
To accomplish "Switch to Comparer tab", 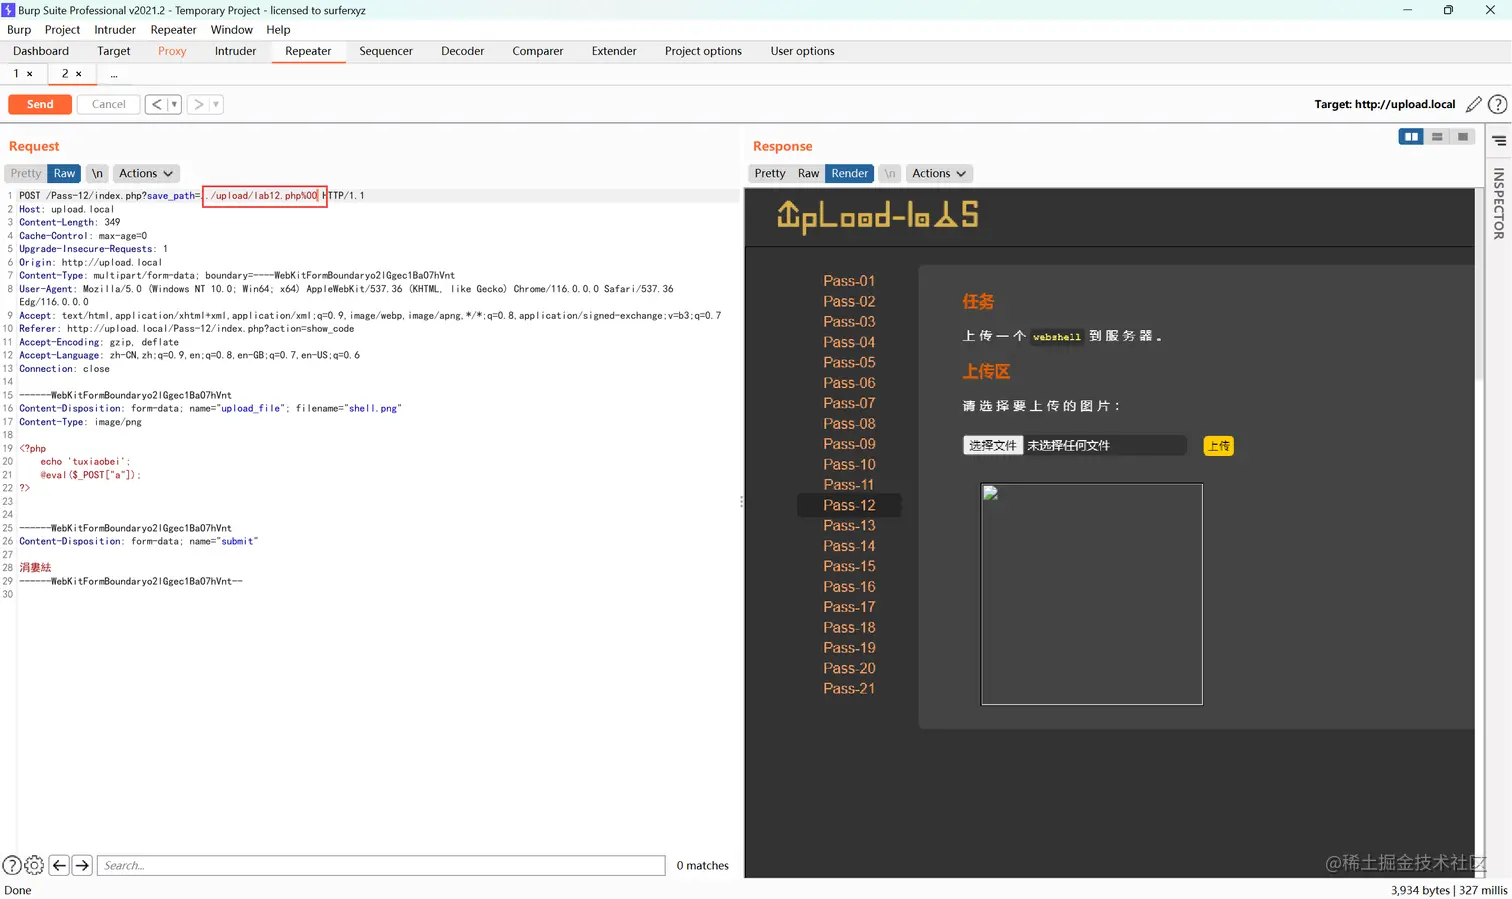I will click(x=538, y=51).
